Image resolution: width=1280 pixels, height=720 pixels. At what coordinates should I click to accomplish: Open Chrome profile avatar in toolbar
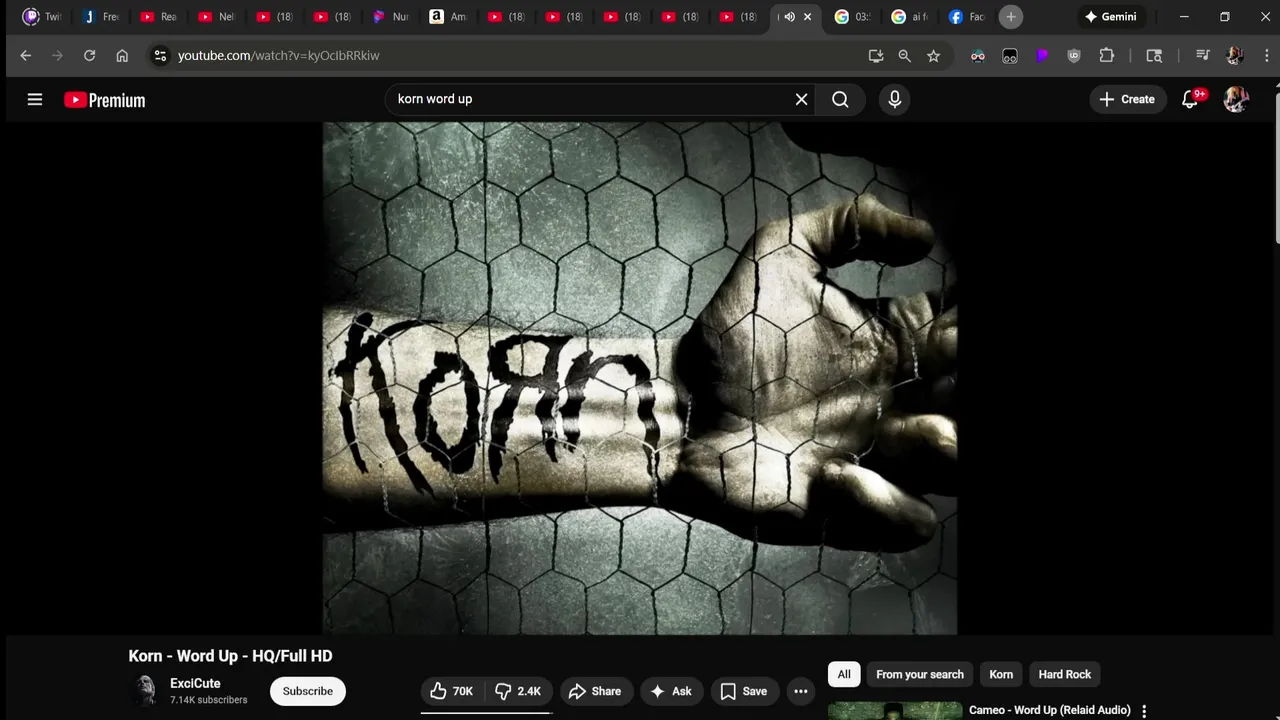click(1235, 56)
